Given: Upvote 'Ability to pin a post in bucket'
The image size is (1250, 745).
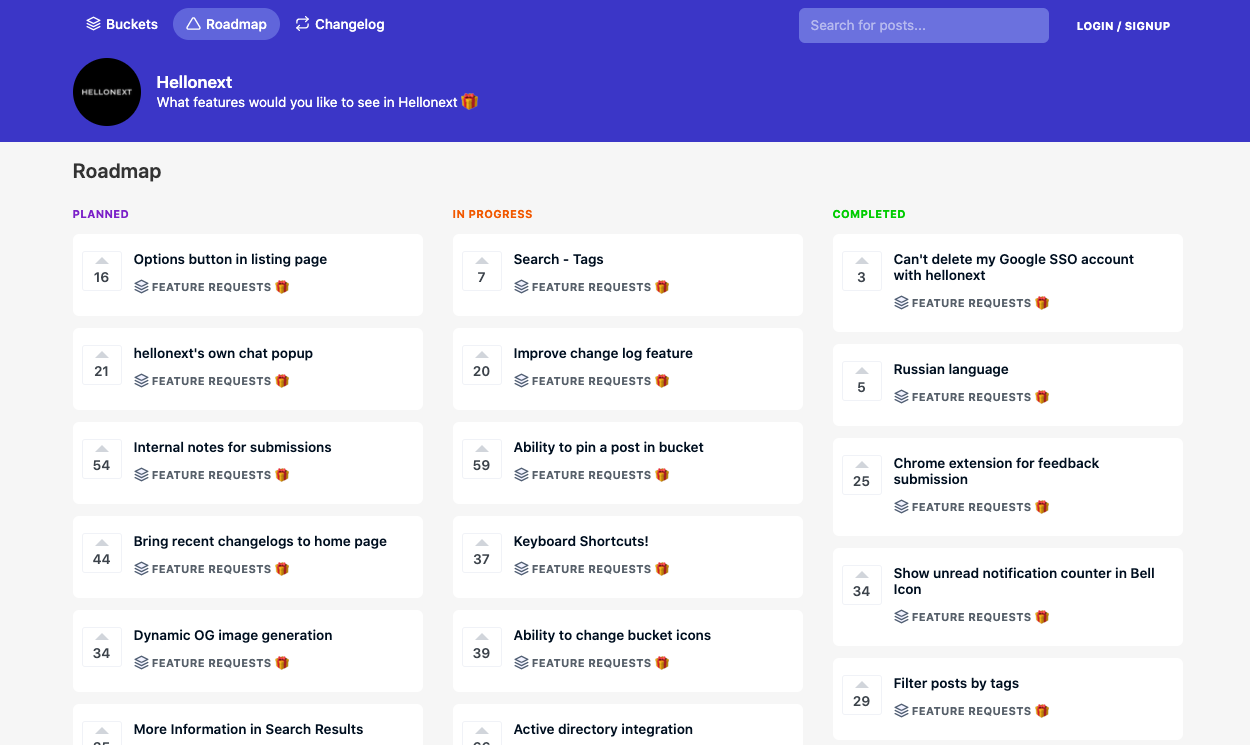Looking at the screenshot, I should [x=482, y=459].
